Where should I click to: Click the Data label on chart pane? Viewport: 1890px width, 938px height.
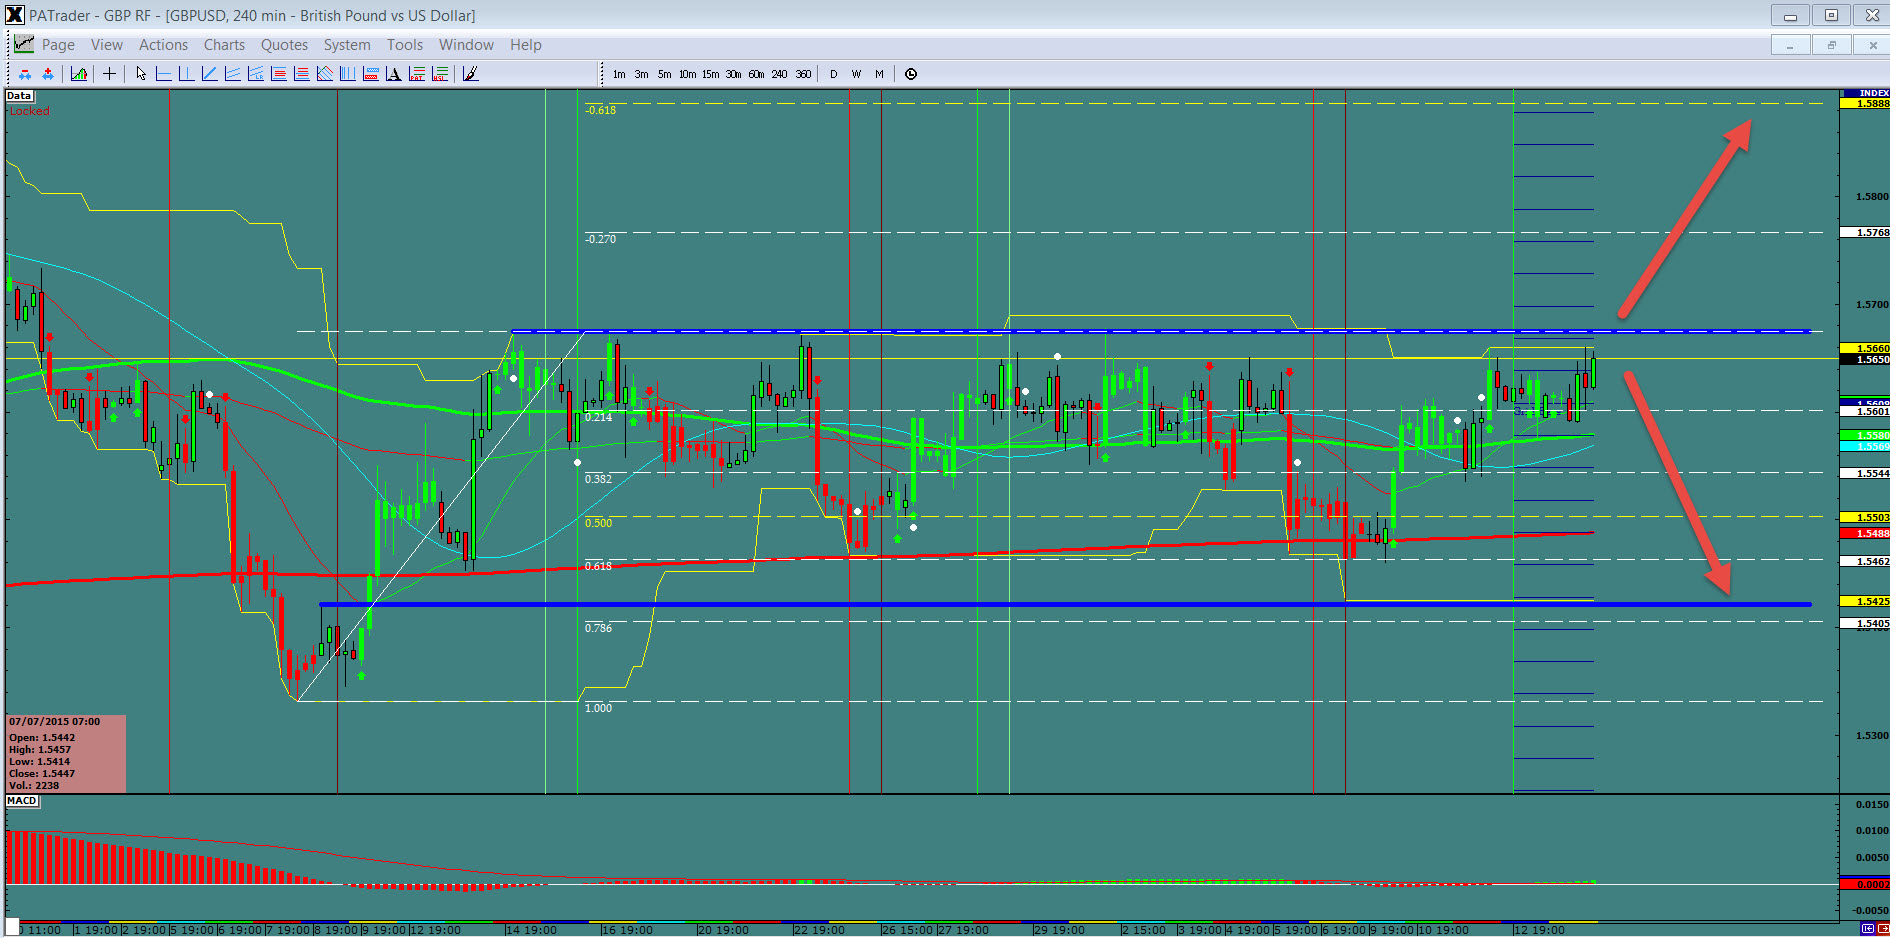click(x=19, y=96)
